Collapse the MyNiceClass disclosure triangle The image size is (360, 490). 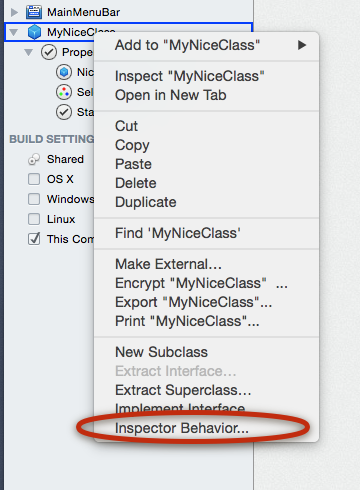[x=14, y=32]
